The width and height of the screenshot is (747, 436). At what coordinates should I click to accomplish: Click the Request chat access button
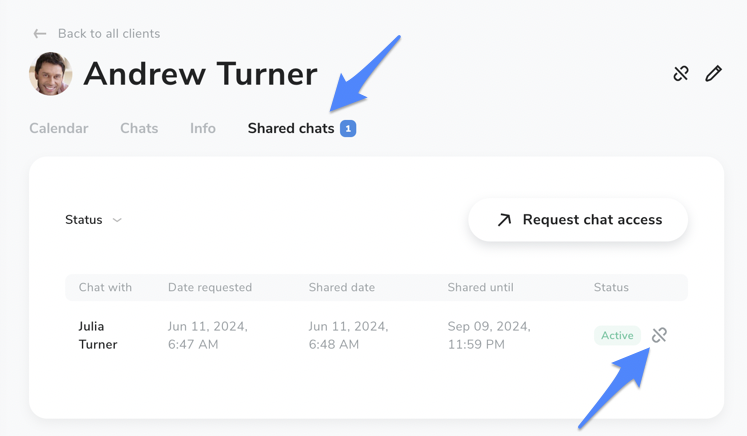578,220
